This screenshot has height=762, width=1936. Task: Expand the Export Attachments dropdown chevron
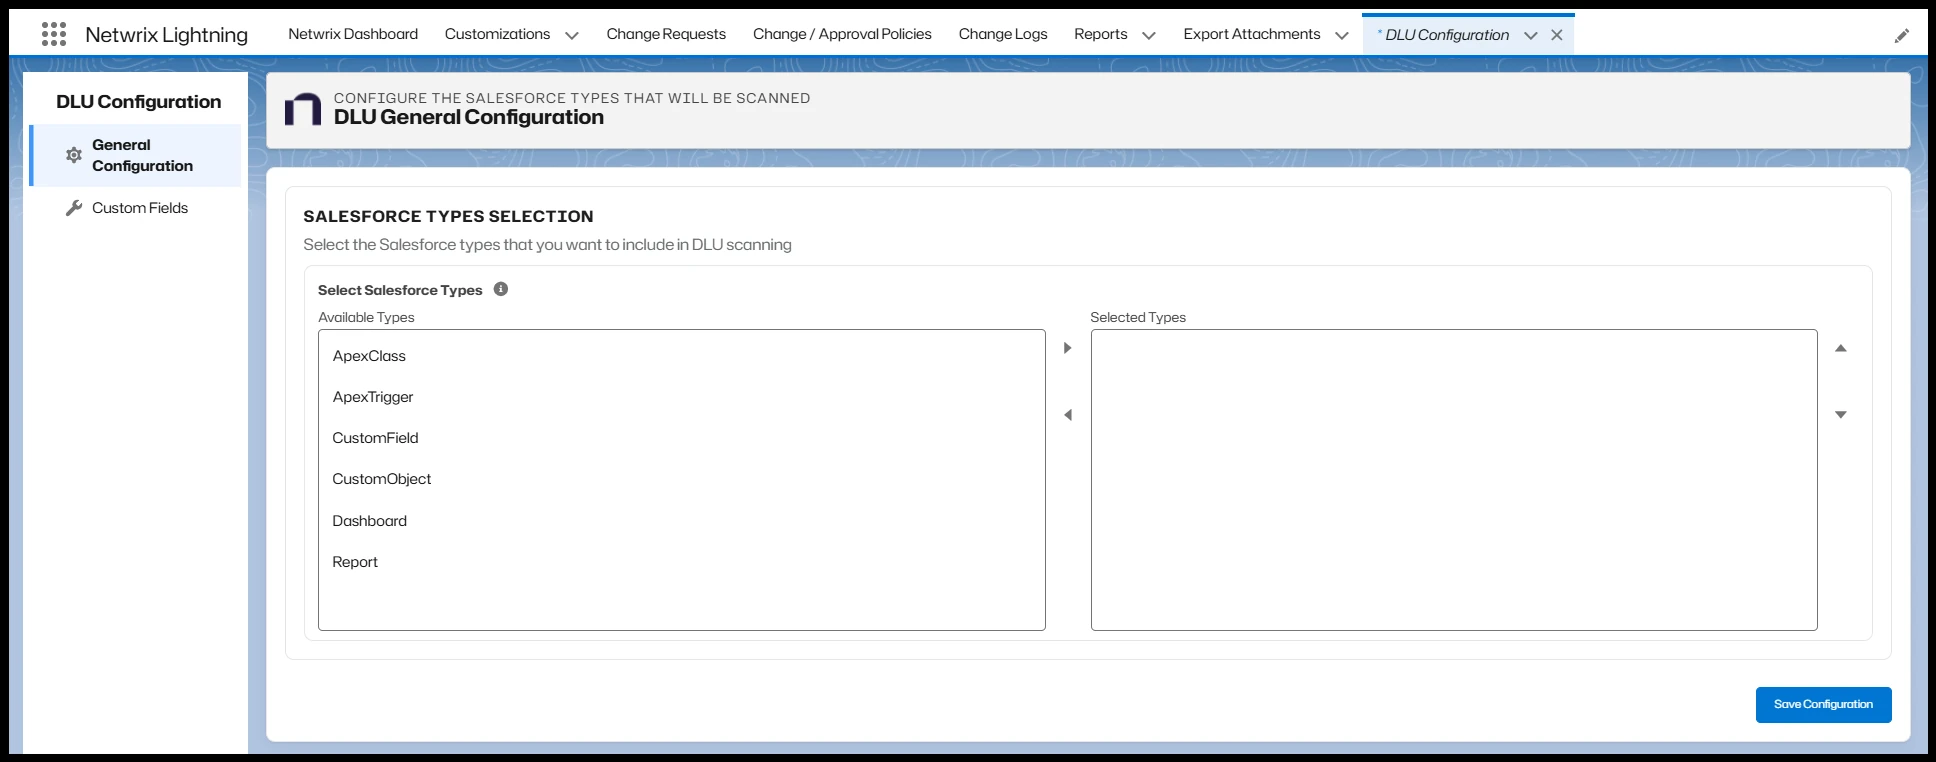(1342, 35)
